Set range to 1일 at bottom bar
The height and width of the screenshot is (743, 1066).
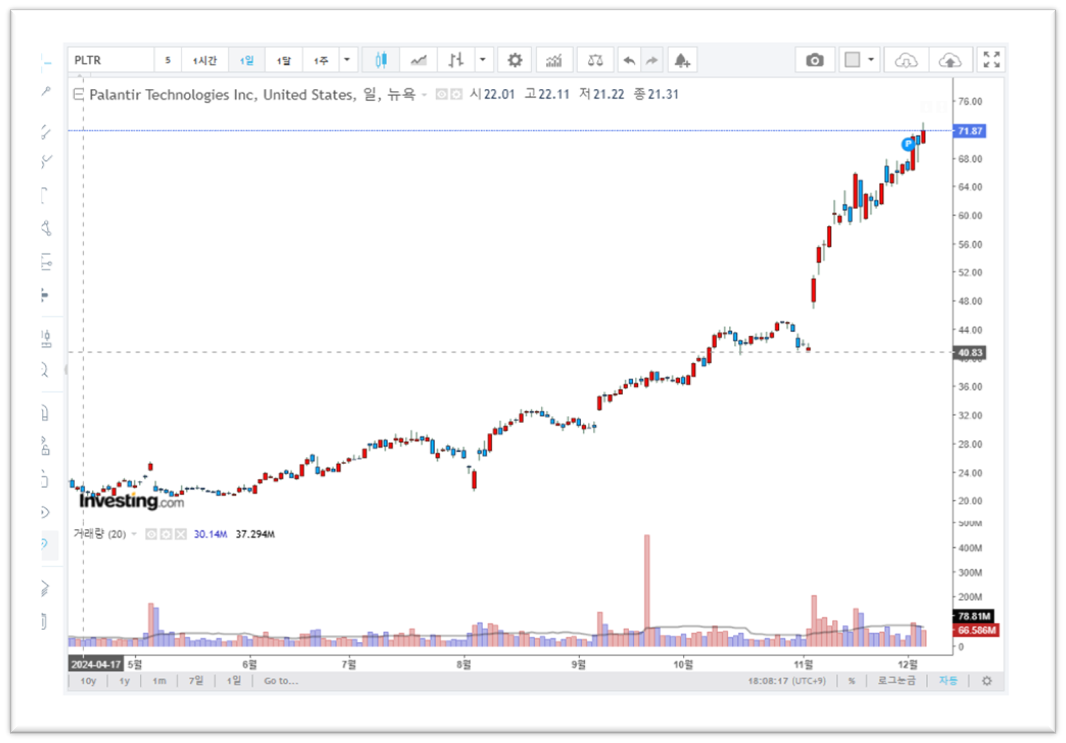tap(233, 680)
